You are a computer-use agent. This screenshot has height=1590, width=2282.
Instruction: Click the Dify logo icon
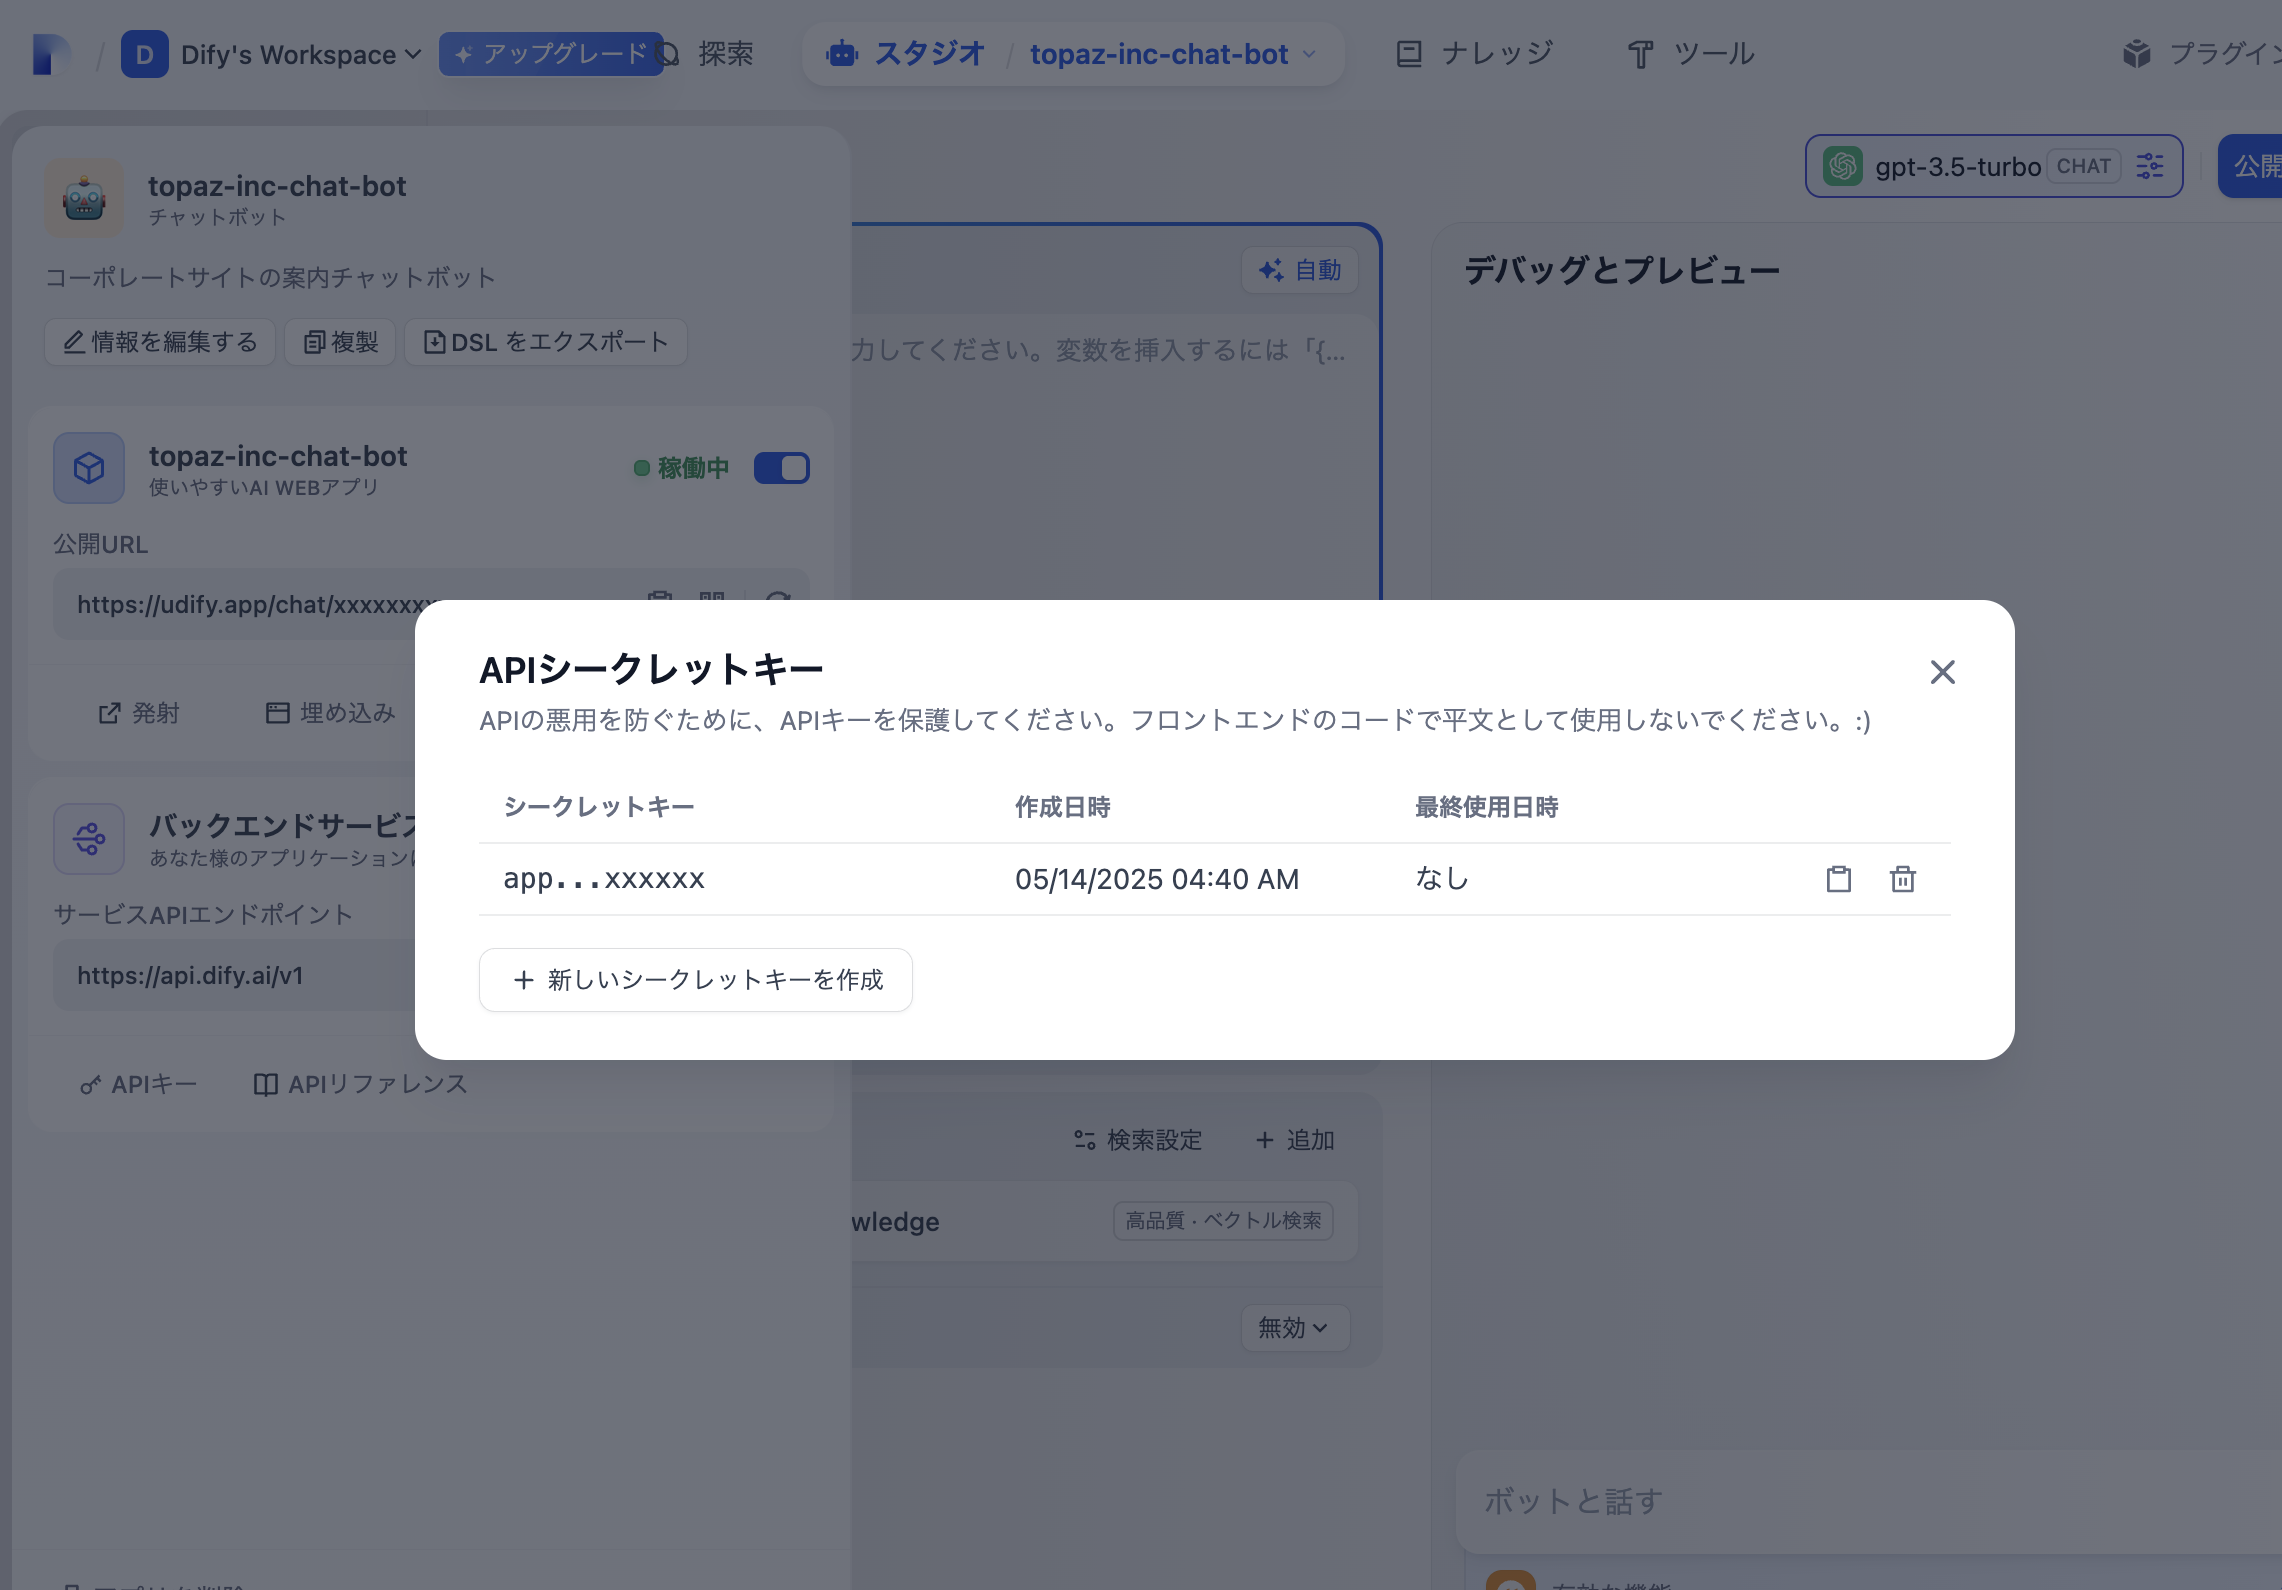52,54
